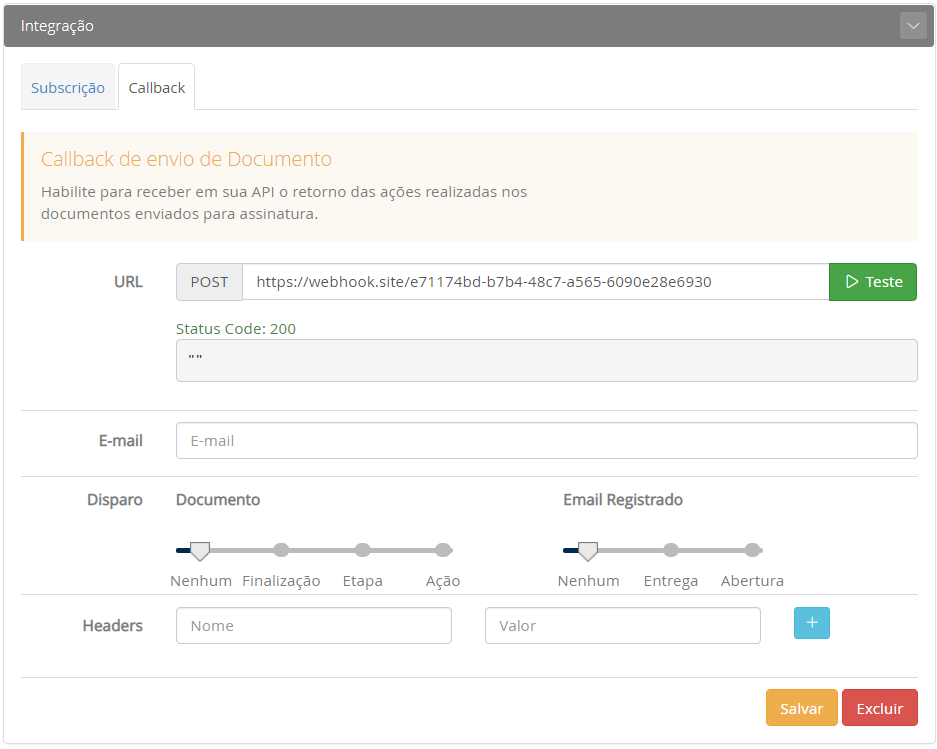Set Email Registrado slider to Abertura
This screenshot has height=749, width=937.
(752, 550)
